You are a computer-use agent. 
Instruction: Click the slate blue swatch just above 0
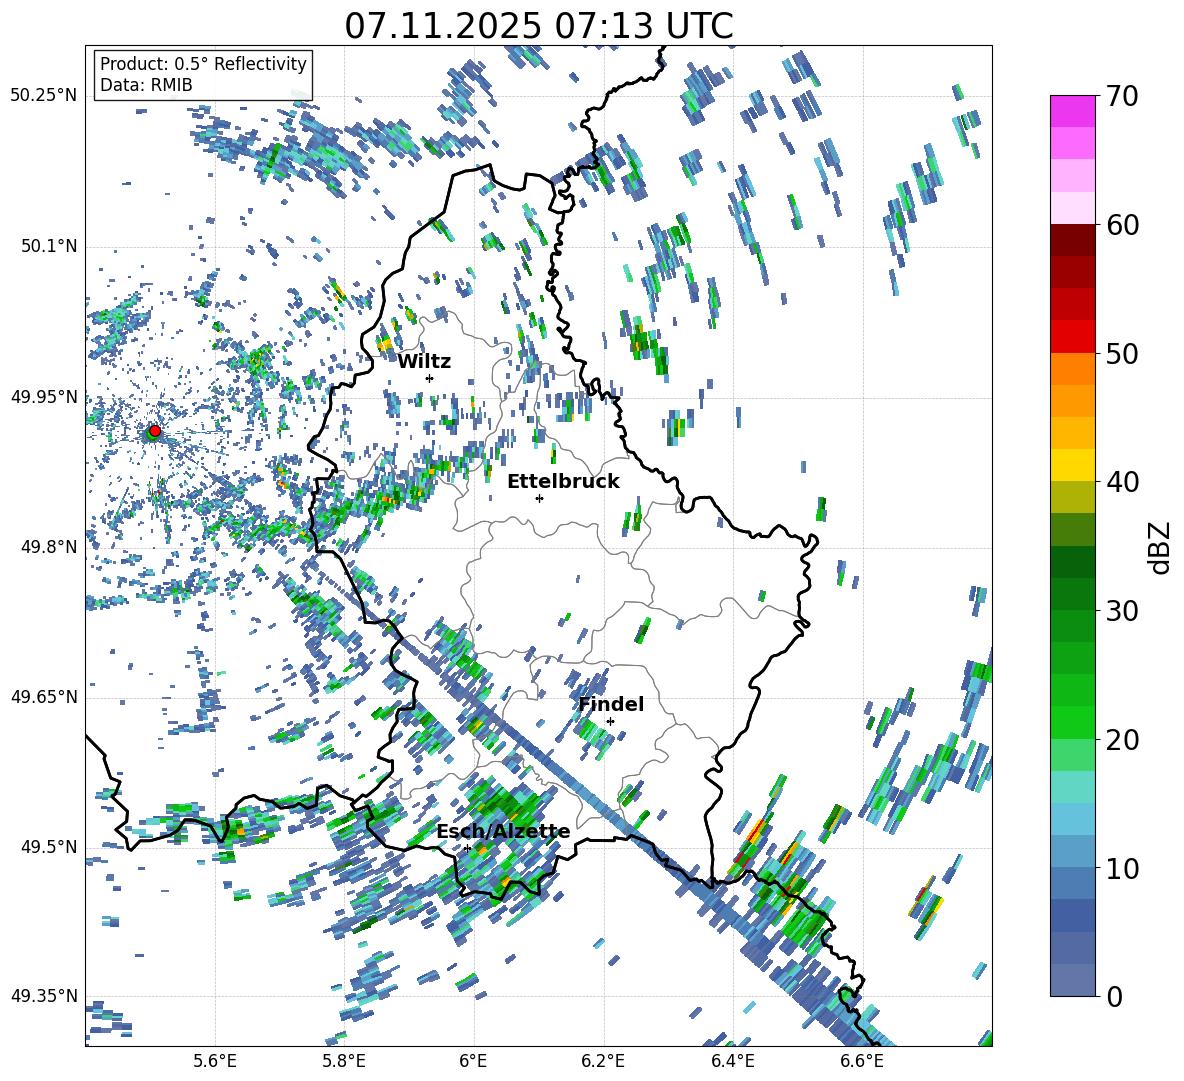1072,980
